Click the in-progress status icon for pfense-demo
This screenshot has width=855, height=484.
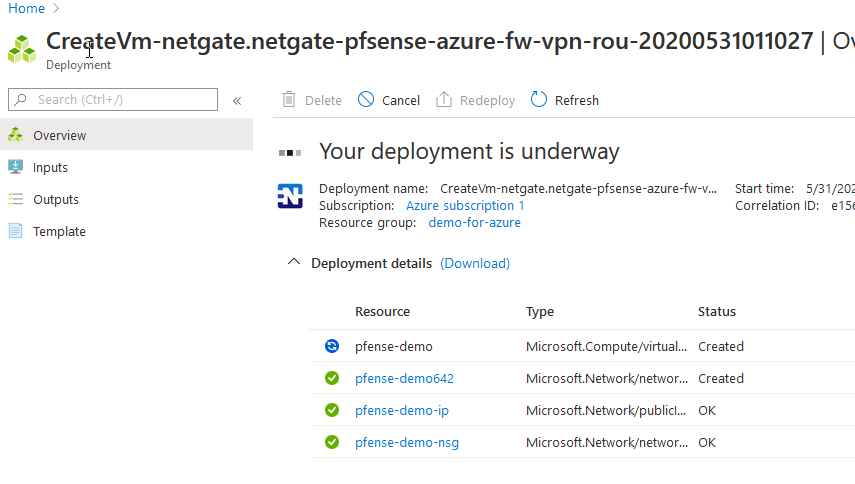(332, 346)
